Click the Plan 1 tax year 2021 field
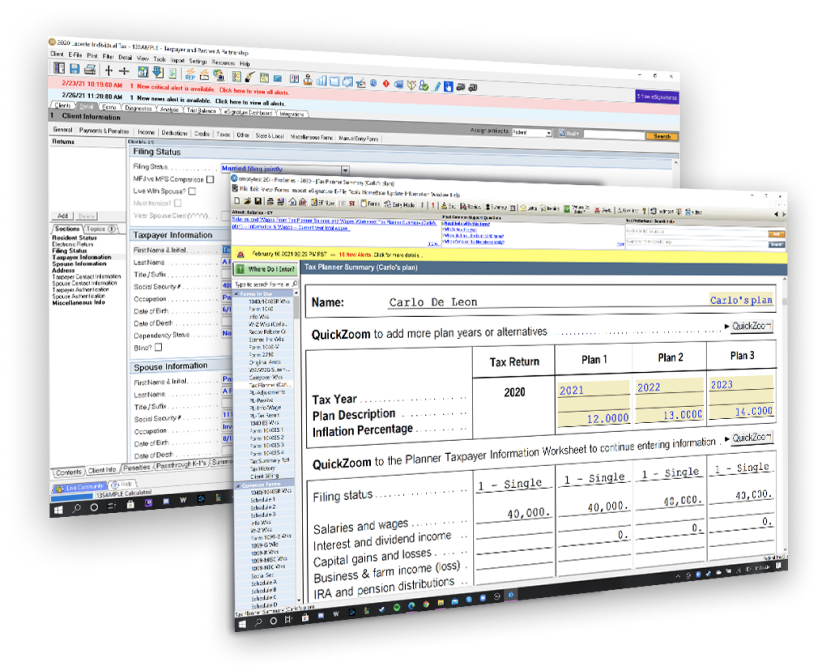The width and height of the screenshot is (820, 672). pos(594,390)
